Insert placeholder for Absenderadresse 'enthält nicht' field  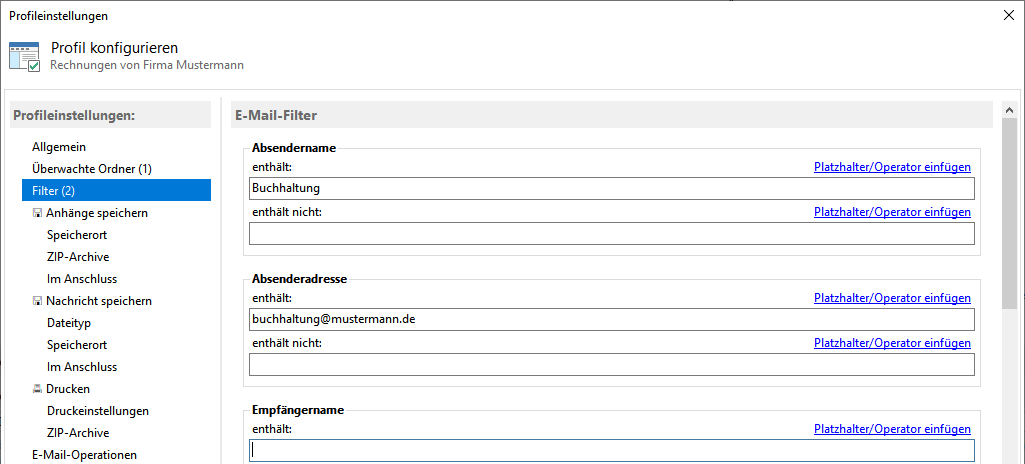tap(892, 343)
